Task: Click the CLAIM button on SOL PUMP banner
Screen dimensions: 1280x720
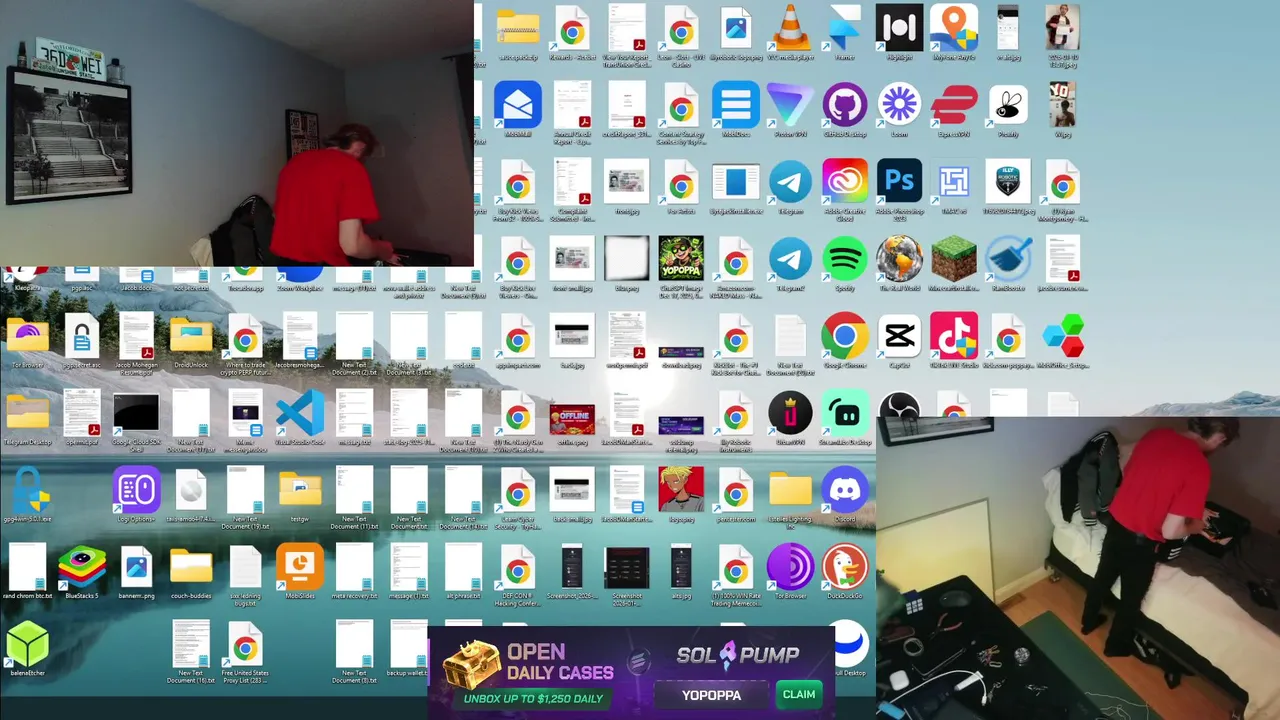Action: (799, 695)
